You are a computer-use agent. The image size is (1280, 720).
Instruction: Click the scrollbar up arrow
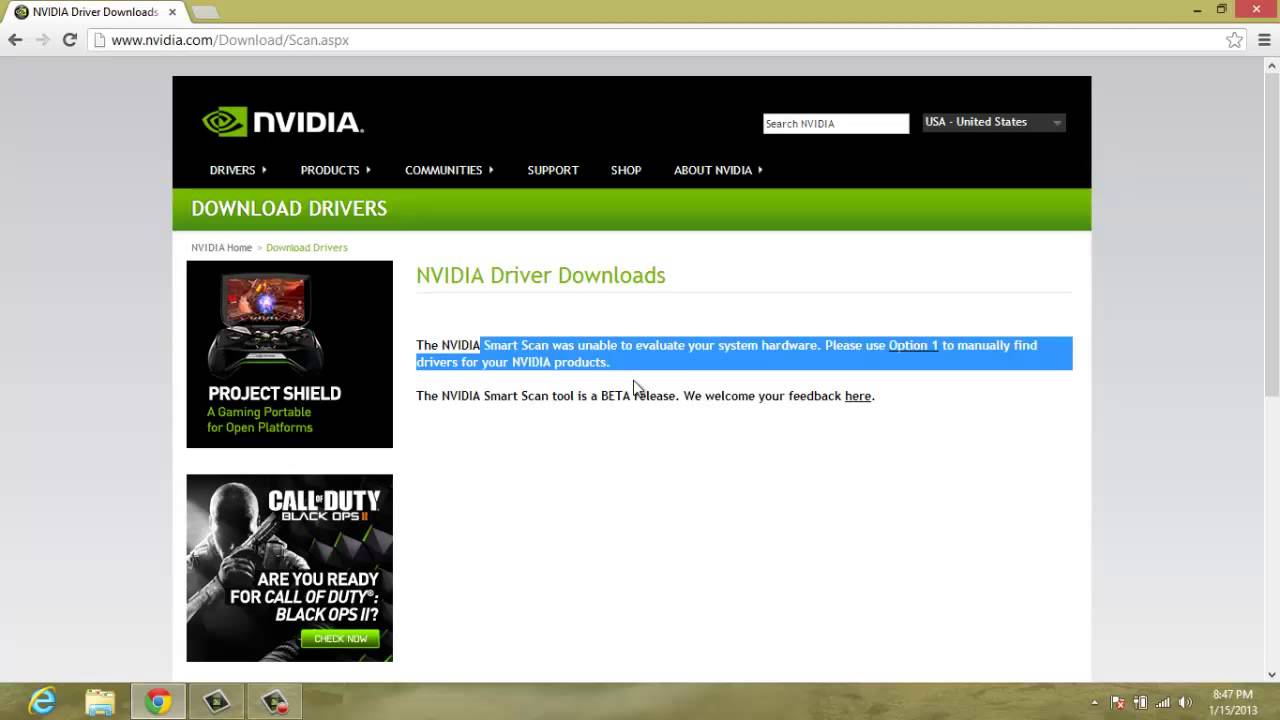[1271, 64]
